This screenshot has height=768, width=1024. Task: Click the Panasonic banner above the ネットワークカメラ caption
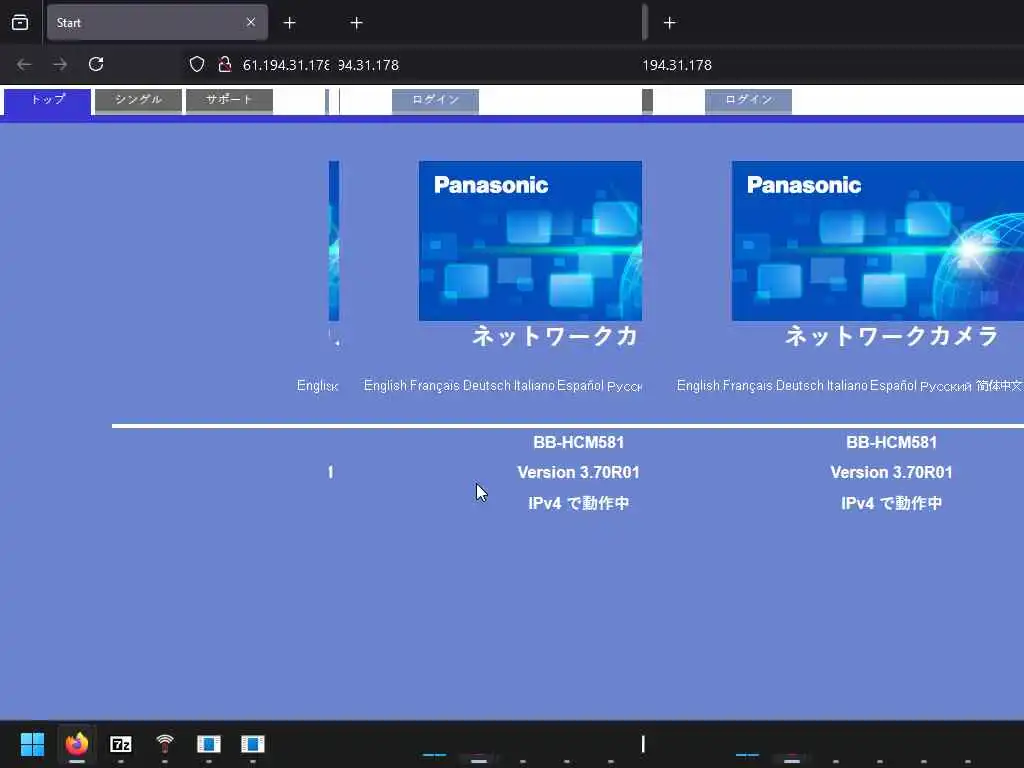click(x=878, y=241)
